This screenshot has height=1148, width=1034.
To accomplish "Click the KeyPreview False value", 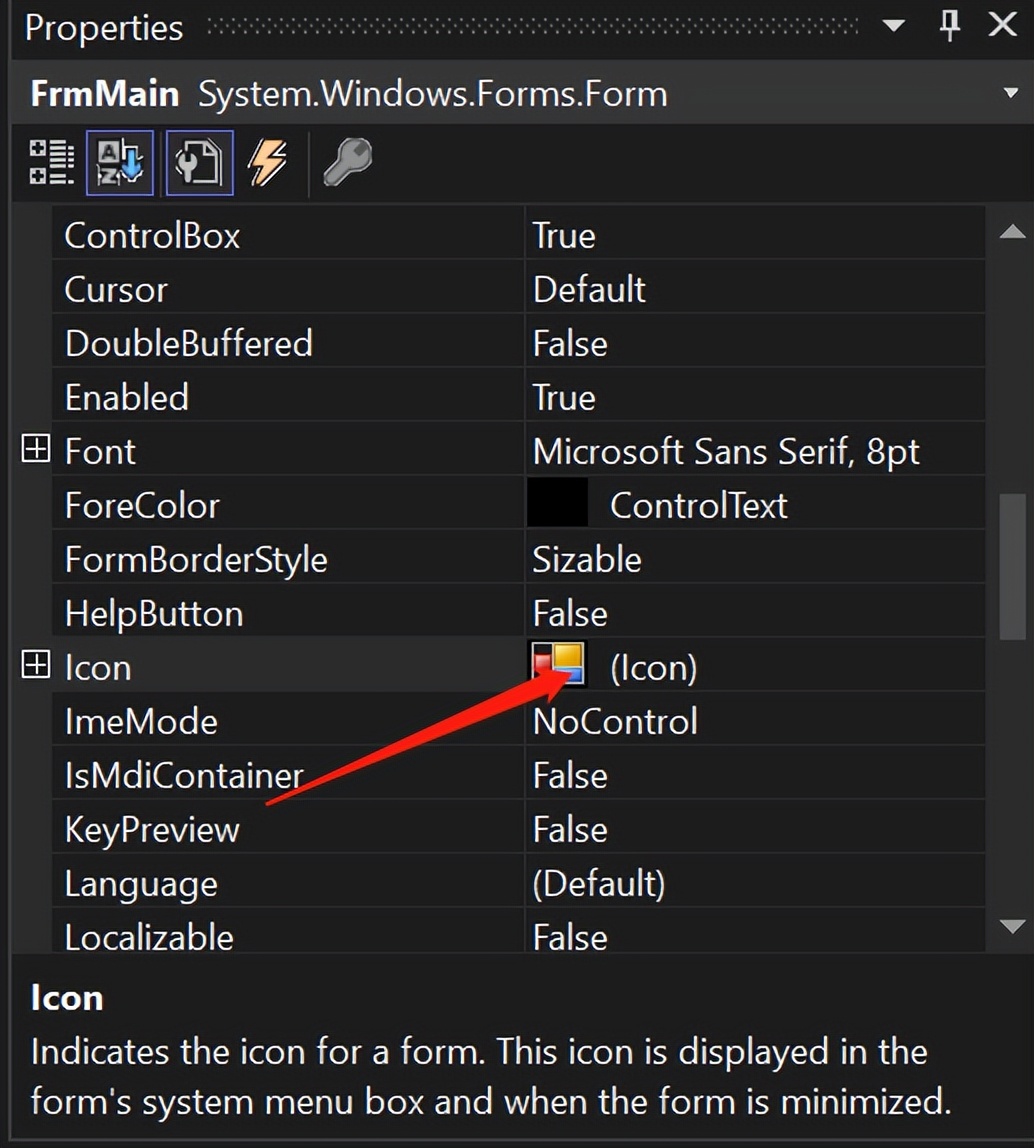I will 570,829.
